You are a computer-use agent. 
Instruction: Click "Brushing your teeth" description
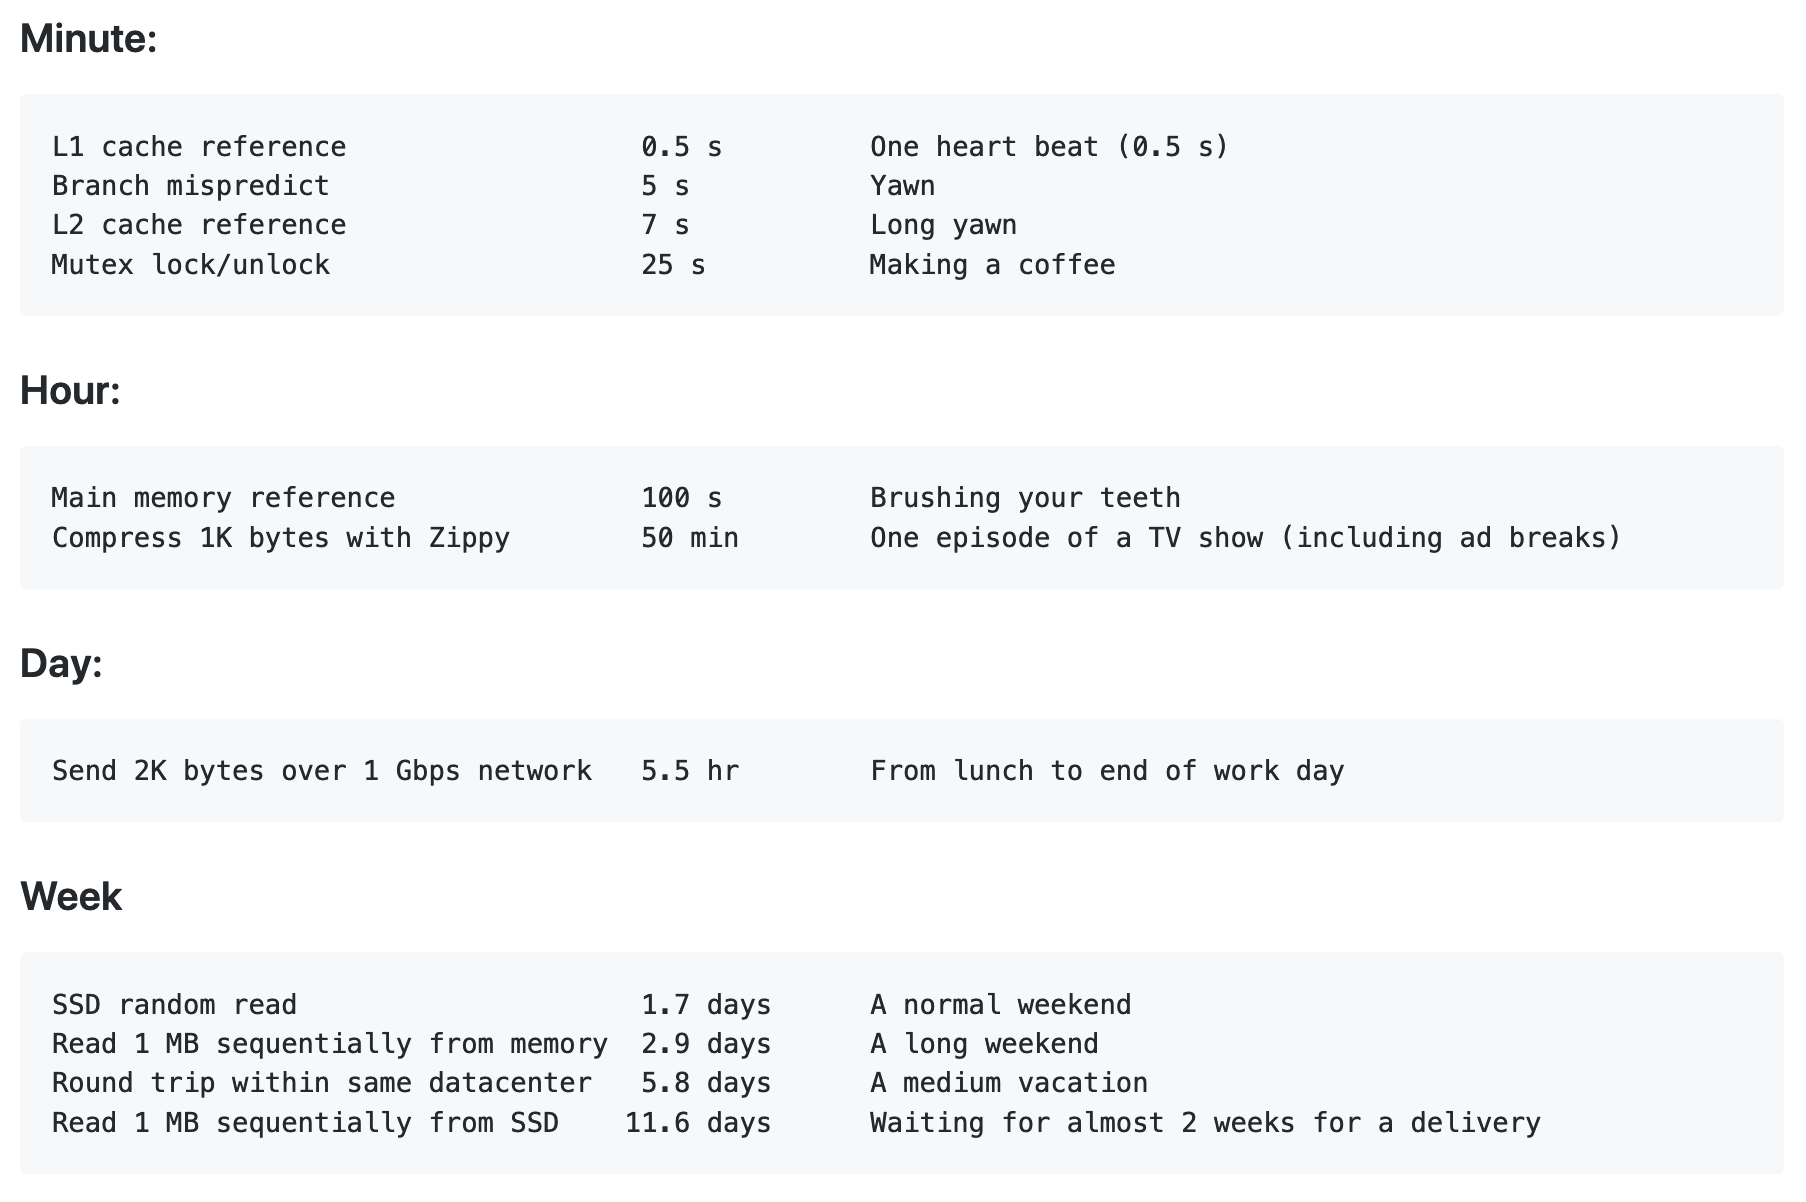pyautogui.click(x=1025, y=498)
